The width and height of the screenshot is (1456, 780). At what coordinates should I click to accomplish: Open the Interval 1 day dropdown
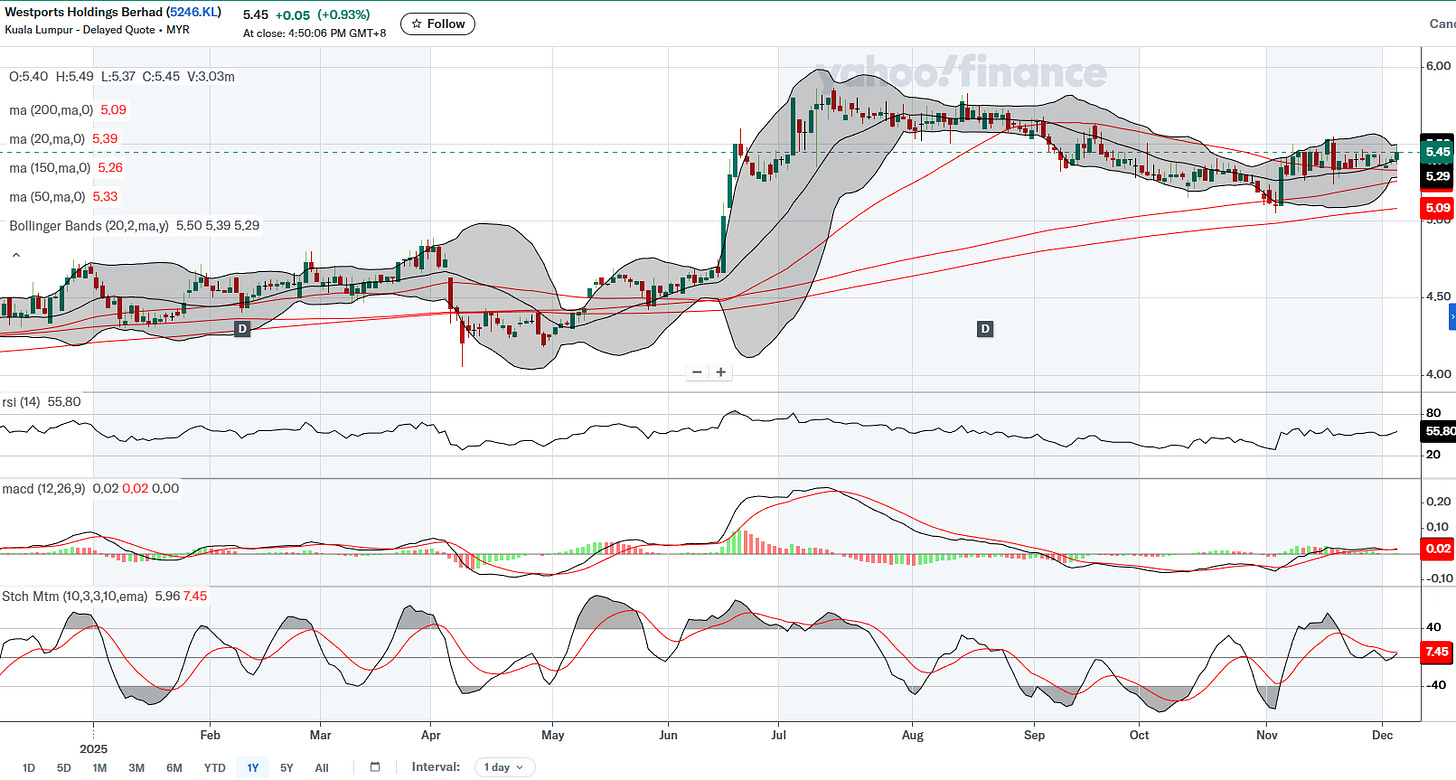pos(505,767)
